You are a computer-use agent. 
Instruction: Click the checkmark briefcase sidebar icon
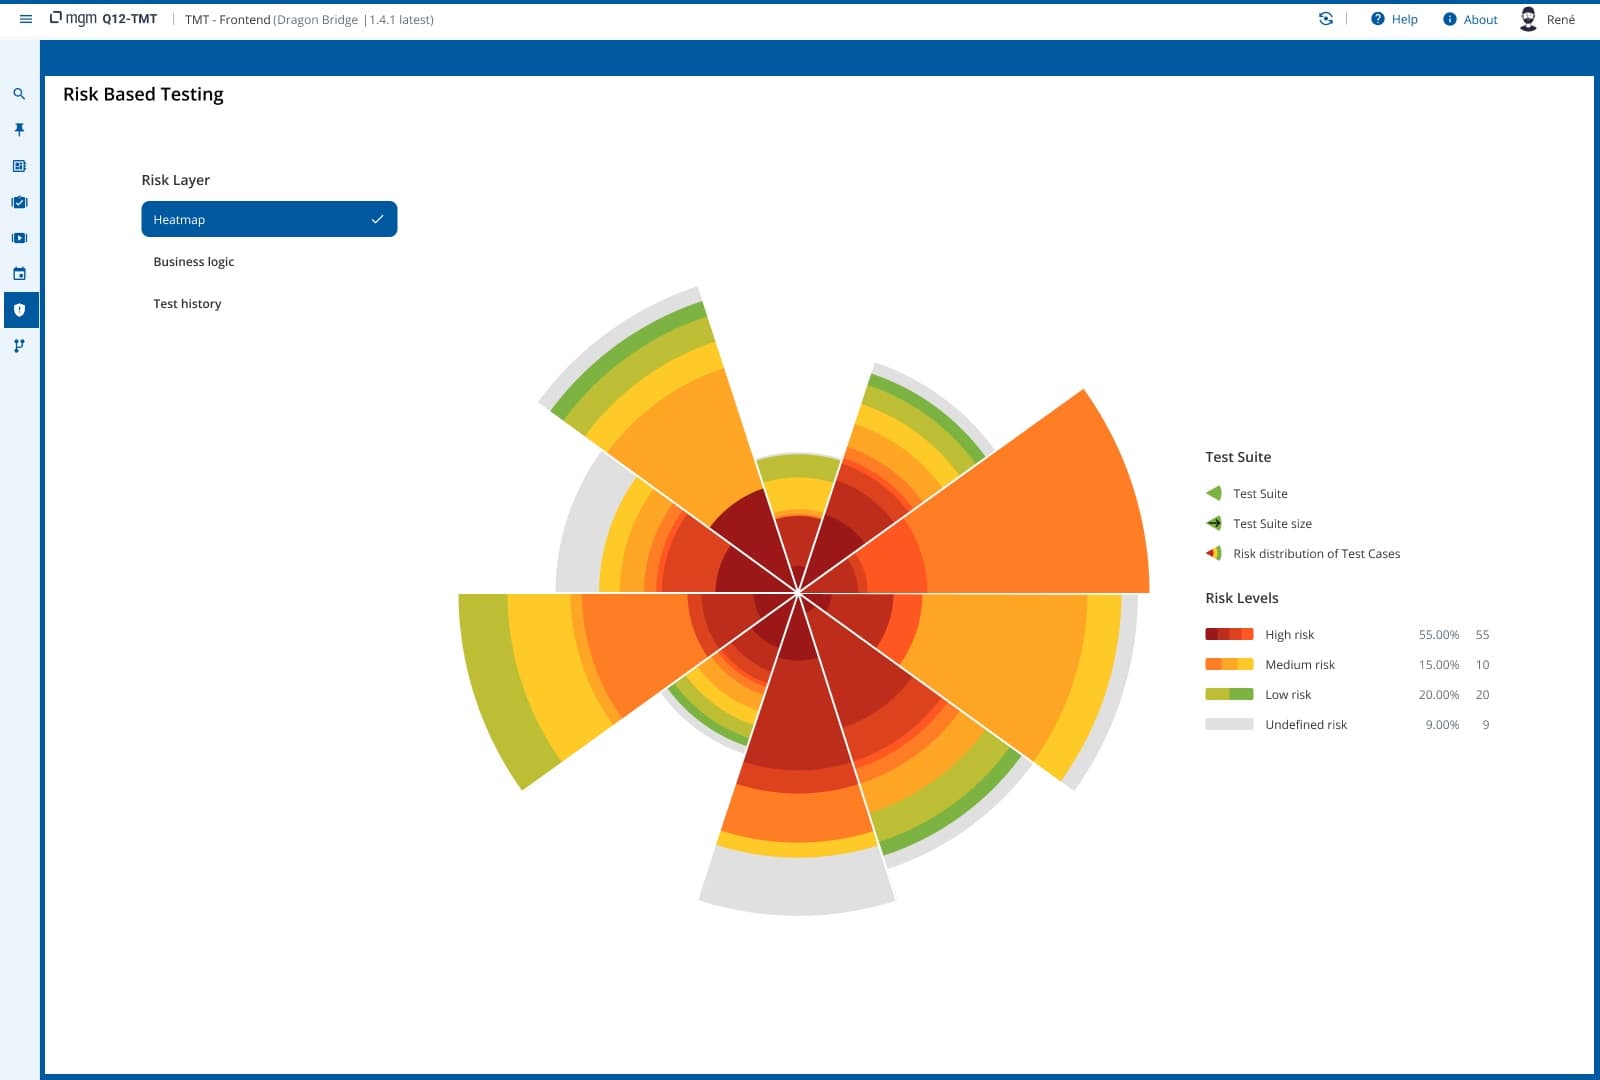tap(19, 202)
